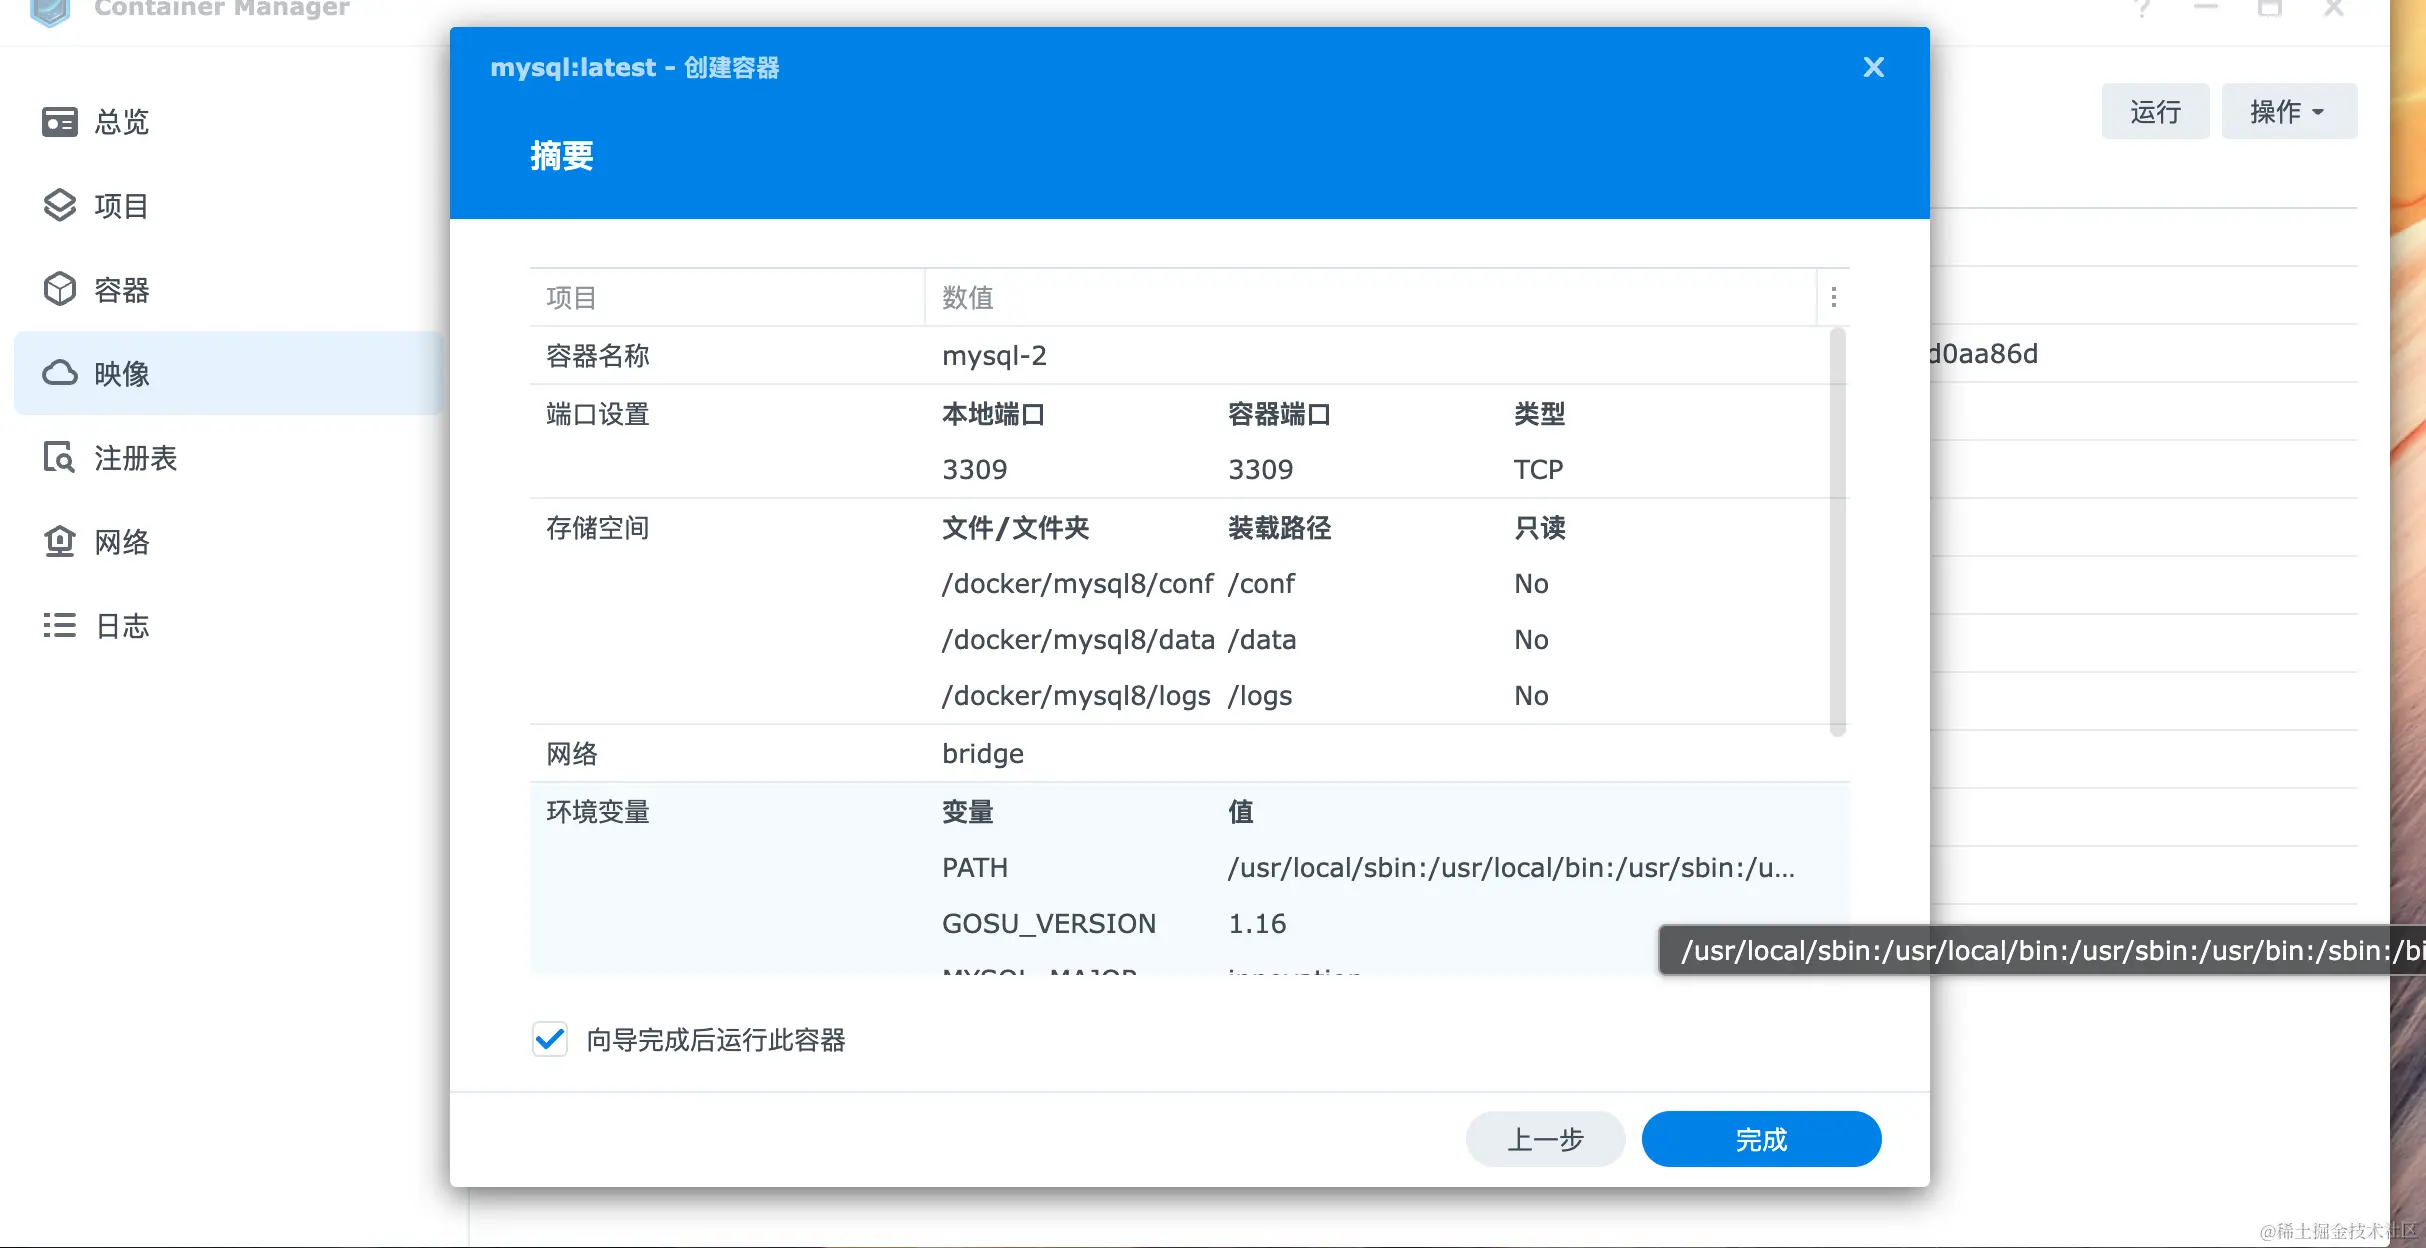The width and height of the screenshot is (2426, 1248).
Task: Click the 项目 column header in summary table
Action: coord(571,297)
